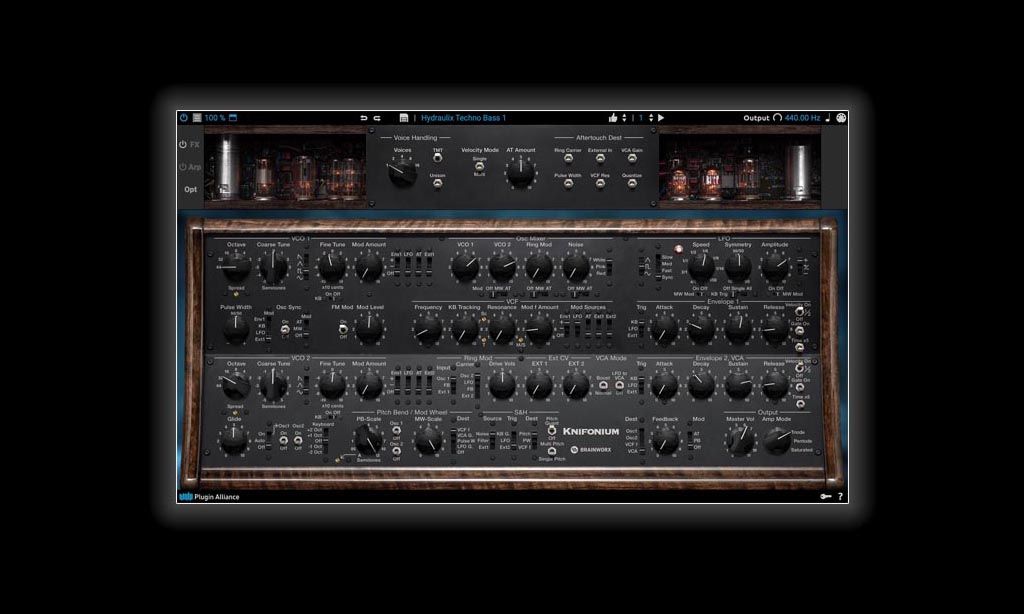Click the VCO 1 Fine Tune knob
The width and height of the screenshot is (1024, 614).
click(332, 267)
